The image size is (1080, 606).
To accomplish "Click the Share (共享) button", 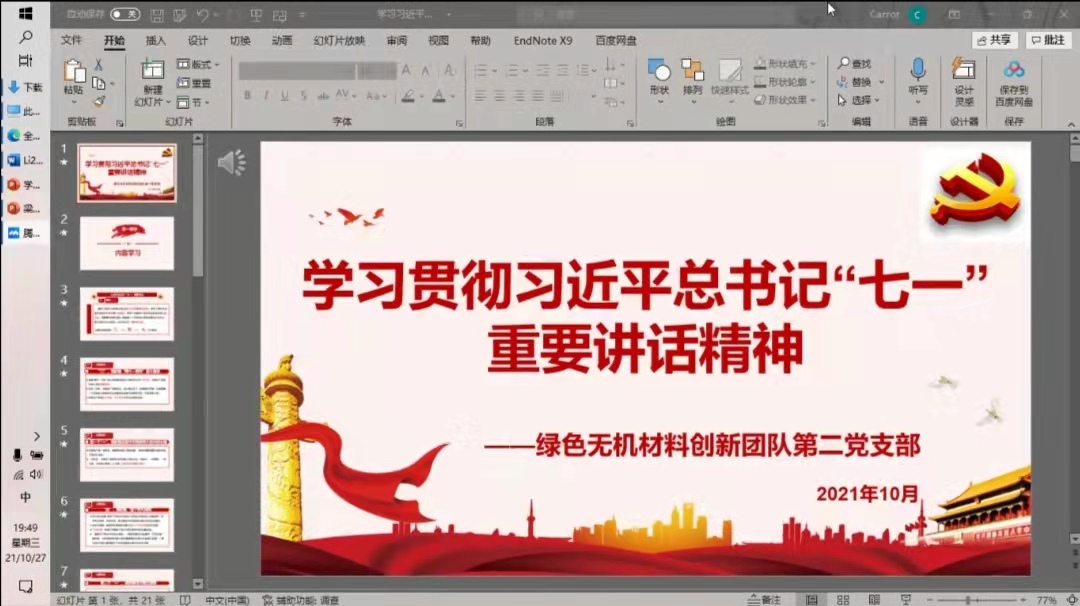I will [994, 40].
